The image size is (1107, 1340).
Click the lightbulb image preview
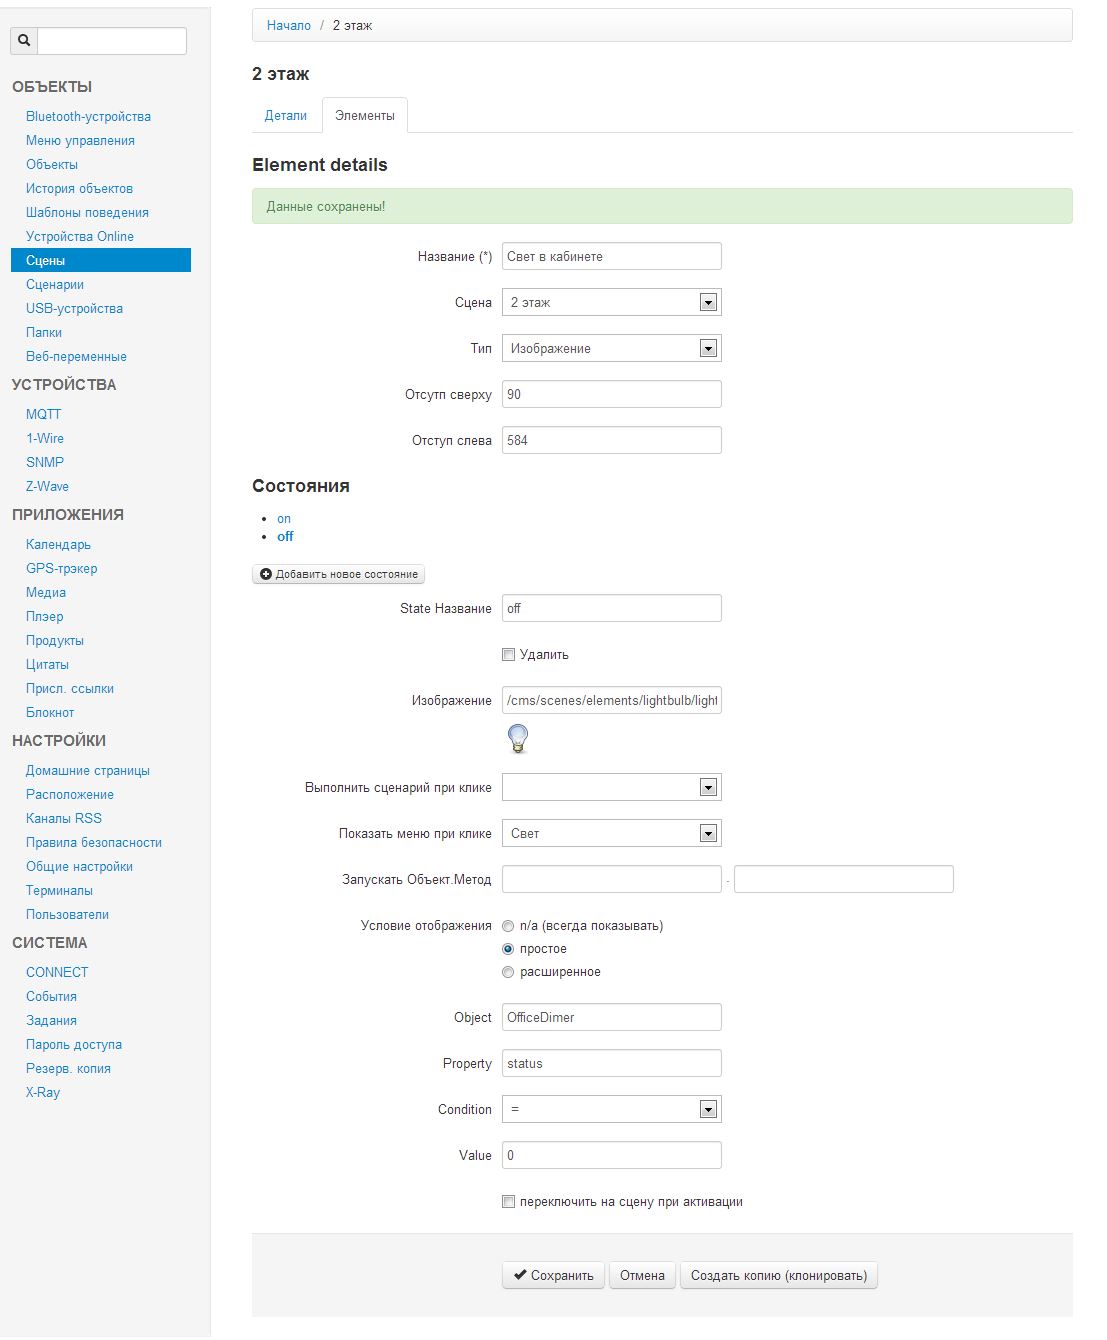pyautogui.click(x=518, y=738)
